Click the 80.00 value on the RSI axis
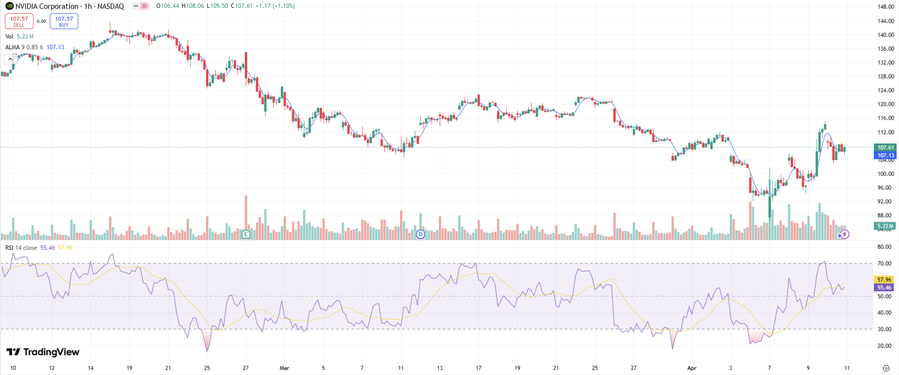 click(885, 247)
